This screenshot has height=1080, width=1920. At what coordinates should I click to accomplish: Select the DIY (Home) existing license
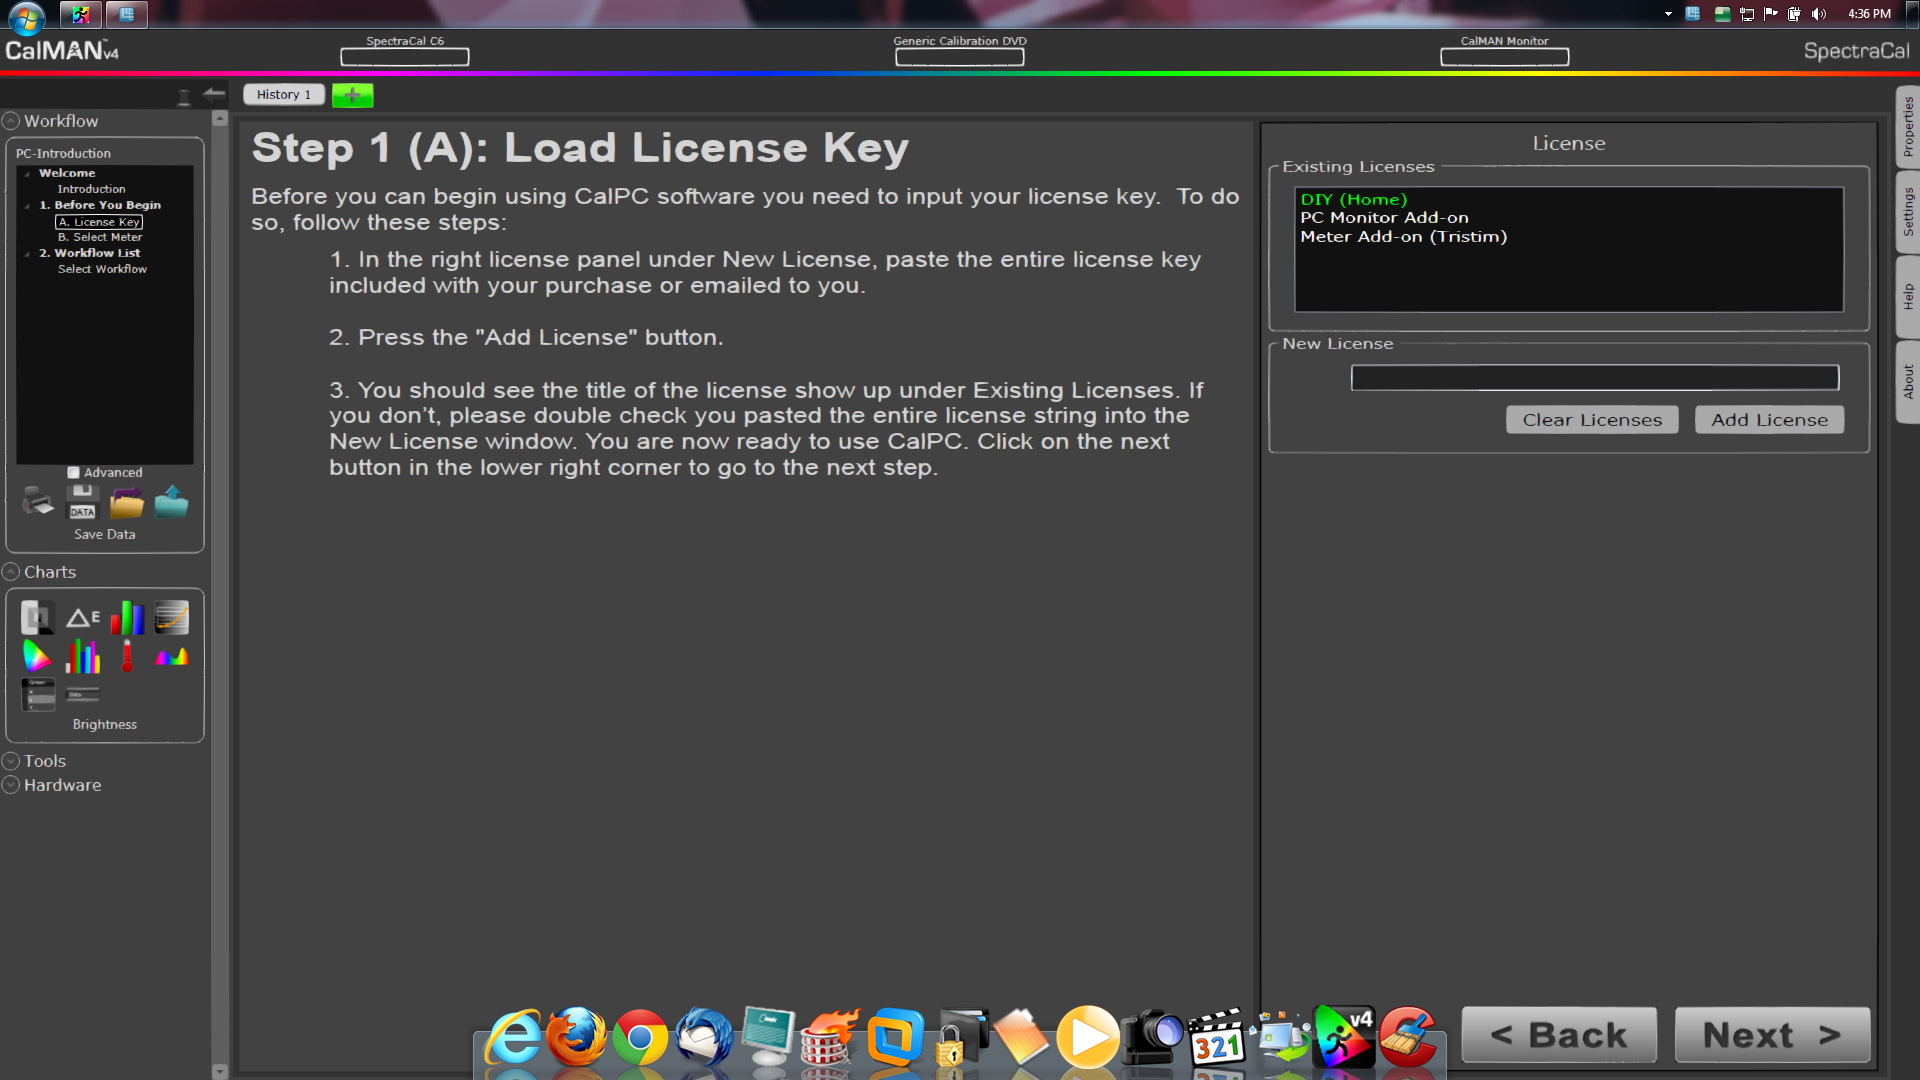pos(1353,199)
